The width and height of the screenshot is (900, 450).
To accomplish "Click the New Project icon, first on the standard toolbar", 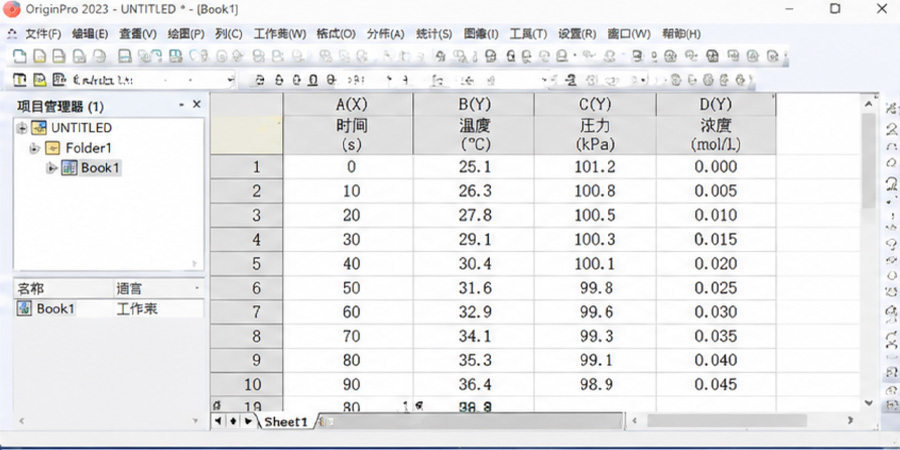I will pos(20,56).
